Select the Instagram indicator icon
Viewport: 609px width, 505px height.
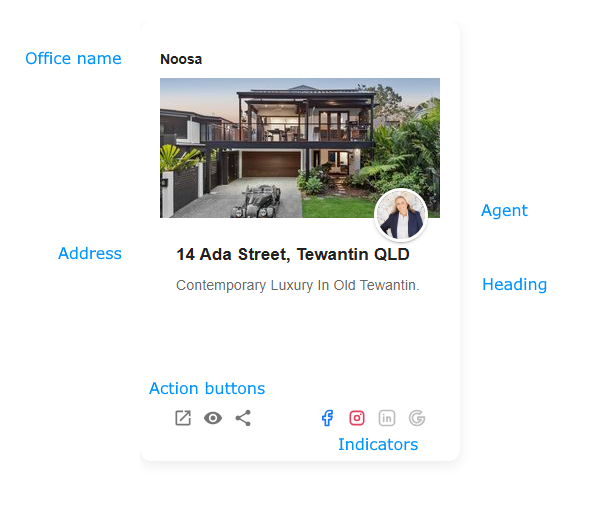point(357,418)
